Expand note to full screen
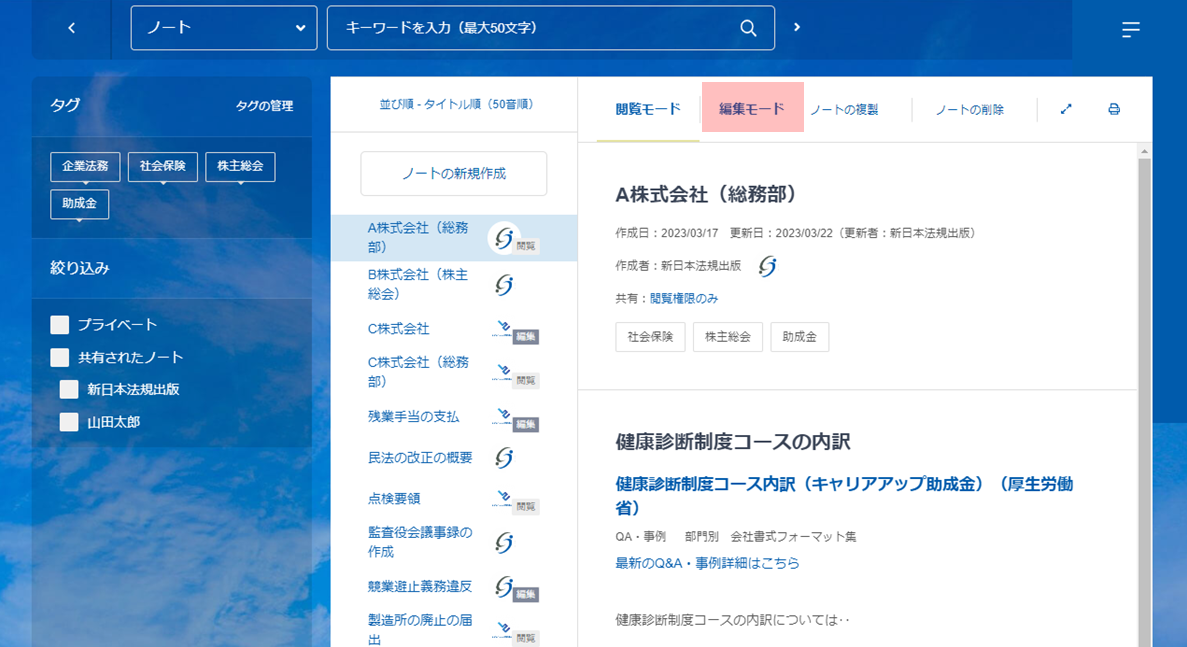 click(1066, 109)
